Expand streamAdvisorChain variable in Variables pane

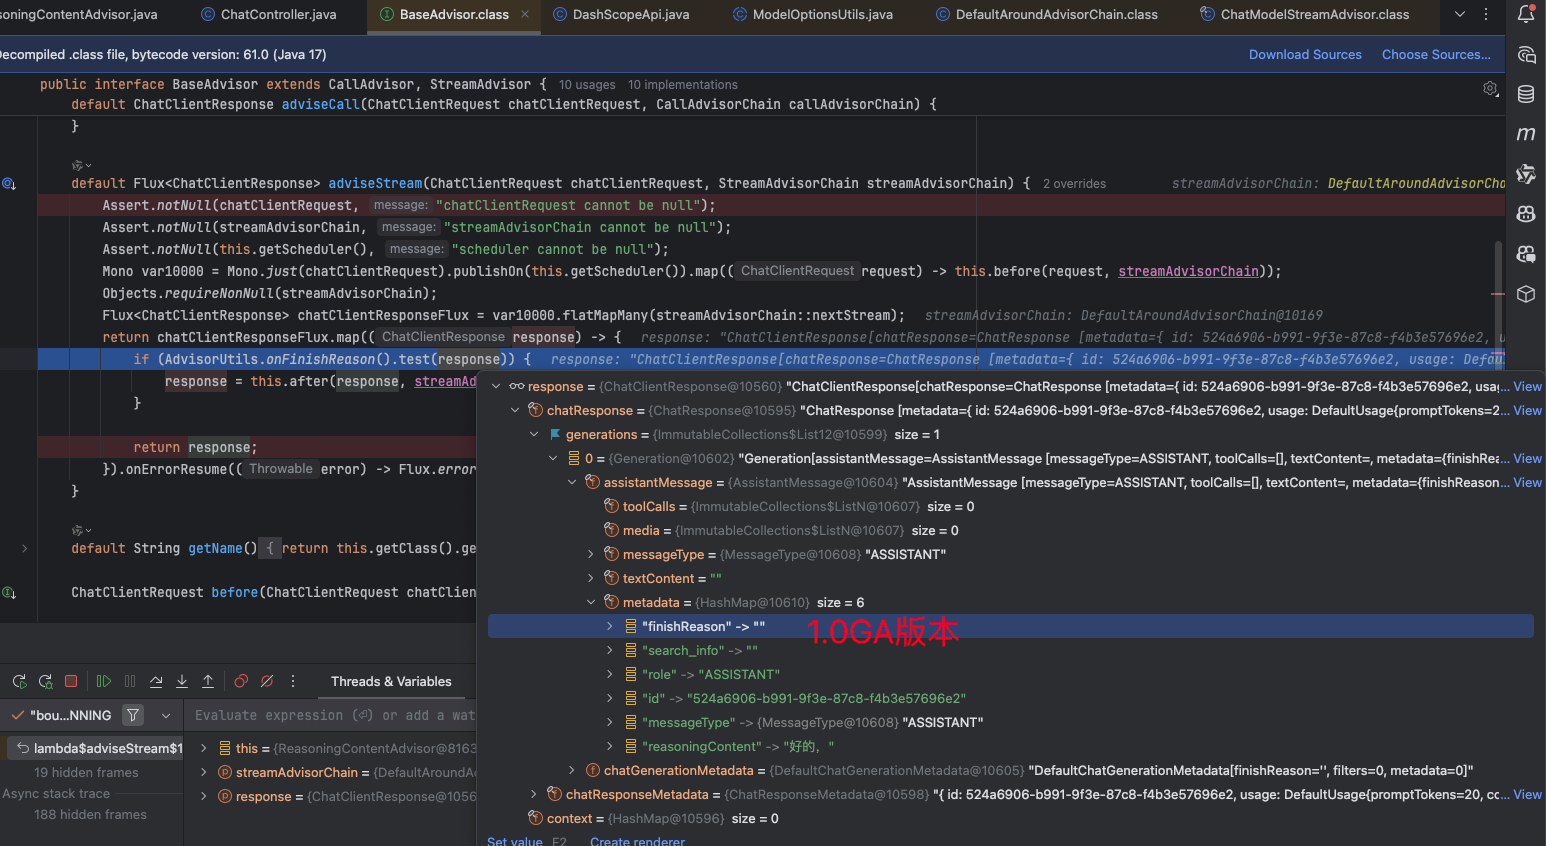204,772
